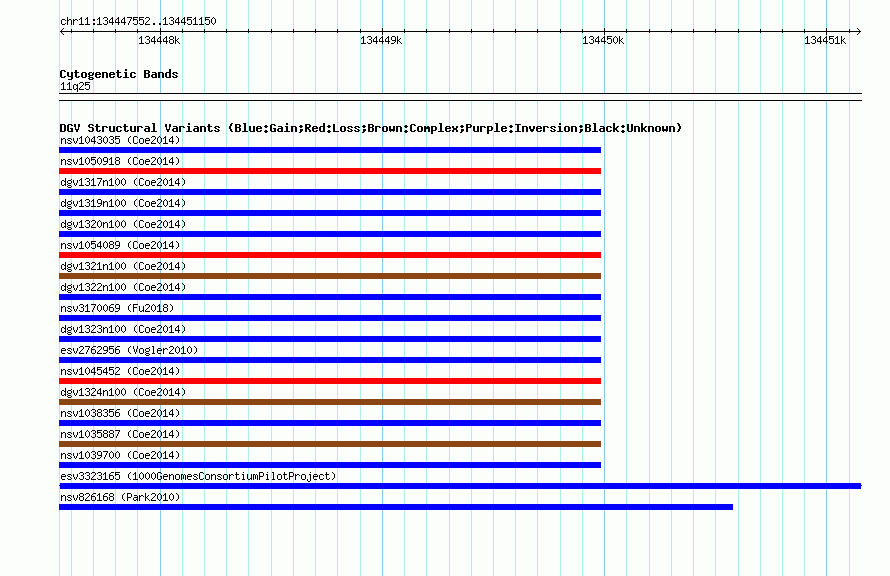Select the nsv826168 (Park2010) label
This screenshot has width=890, height=576.
120,497
